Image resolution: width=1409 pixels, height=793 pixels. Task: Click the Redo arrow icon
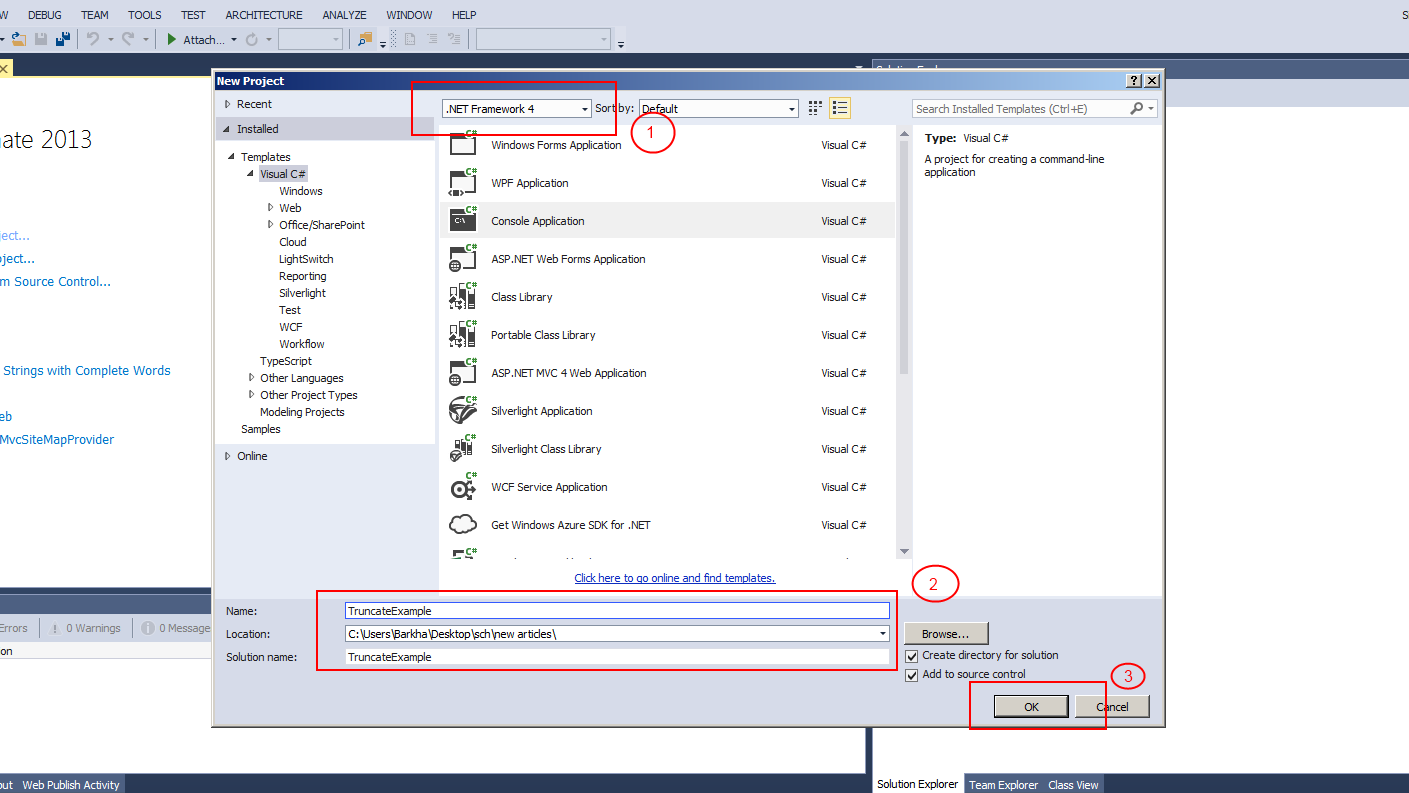(128, 39)
